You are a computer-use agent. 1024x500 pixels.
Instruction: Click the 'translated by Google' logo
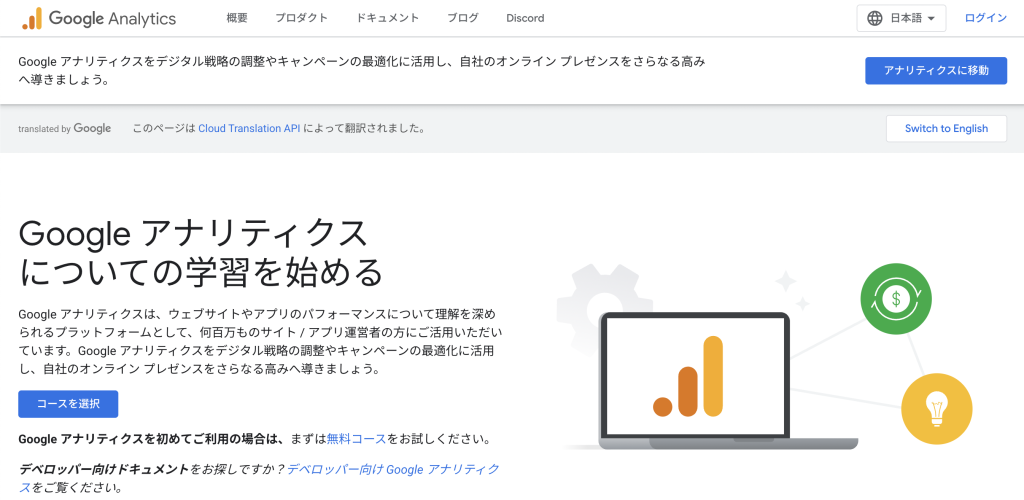click(x=64, y=128)
